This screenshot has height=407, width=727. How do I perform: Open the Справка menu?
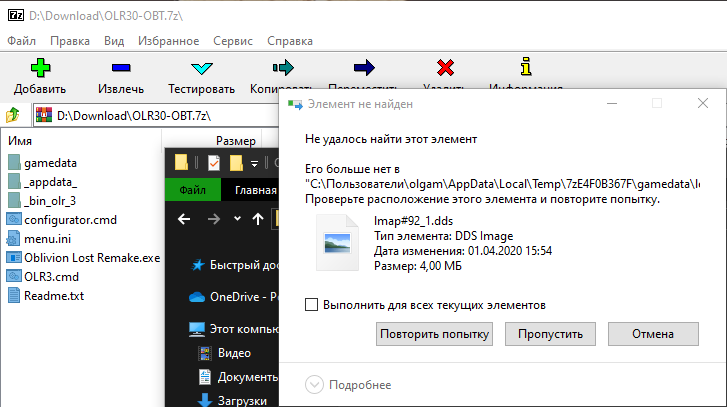pyautogui.click(x=290, y=41)
